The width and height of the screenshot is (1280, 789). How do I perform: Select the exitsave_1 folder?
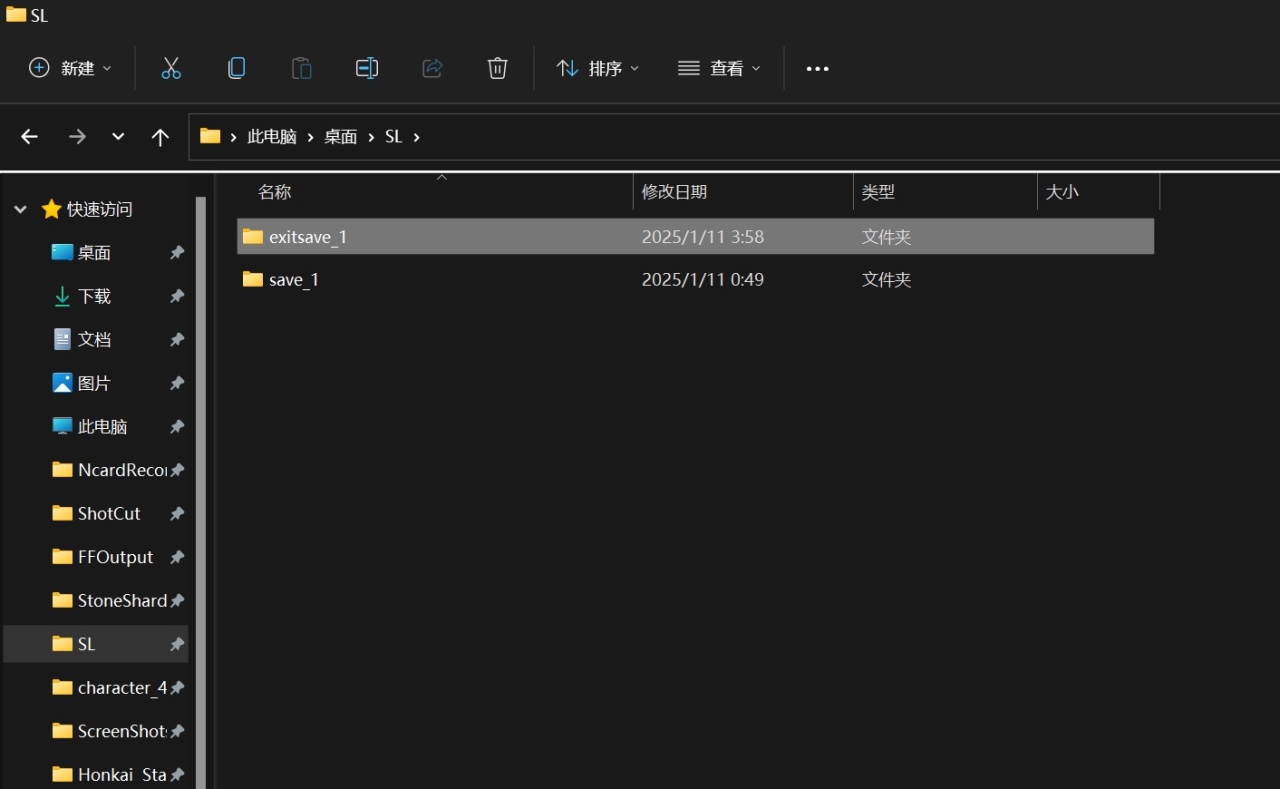click(x=308, y=237)
